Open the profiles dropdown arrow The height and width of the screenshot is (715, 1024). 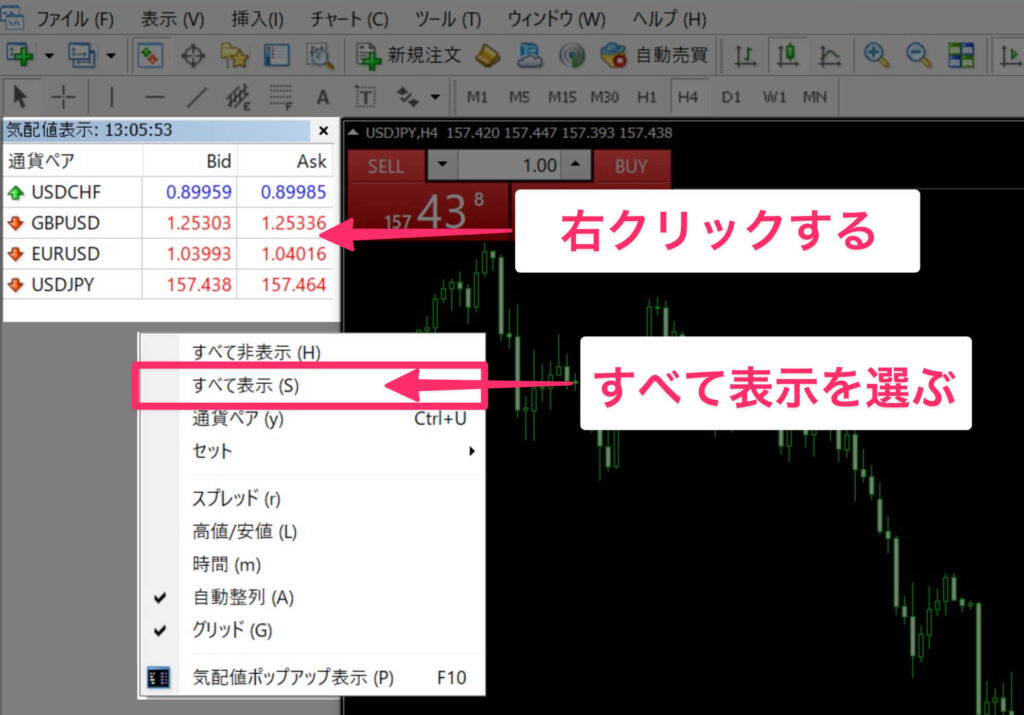click(110, 55)
